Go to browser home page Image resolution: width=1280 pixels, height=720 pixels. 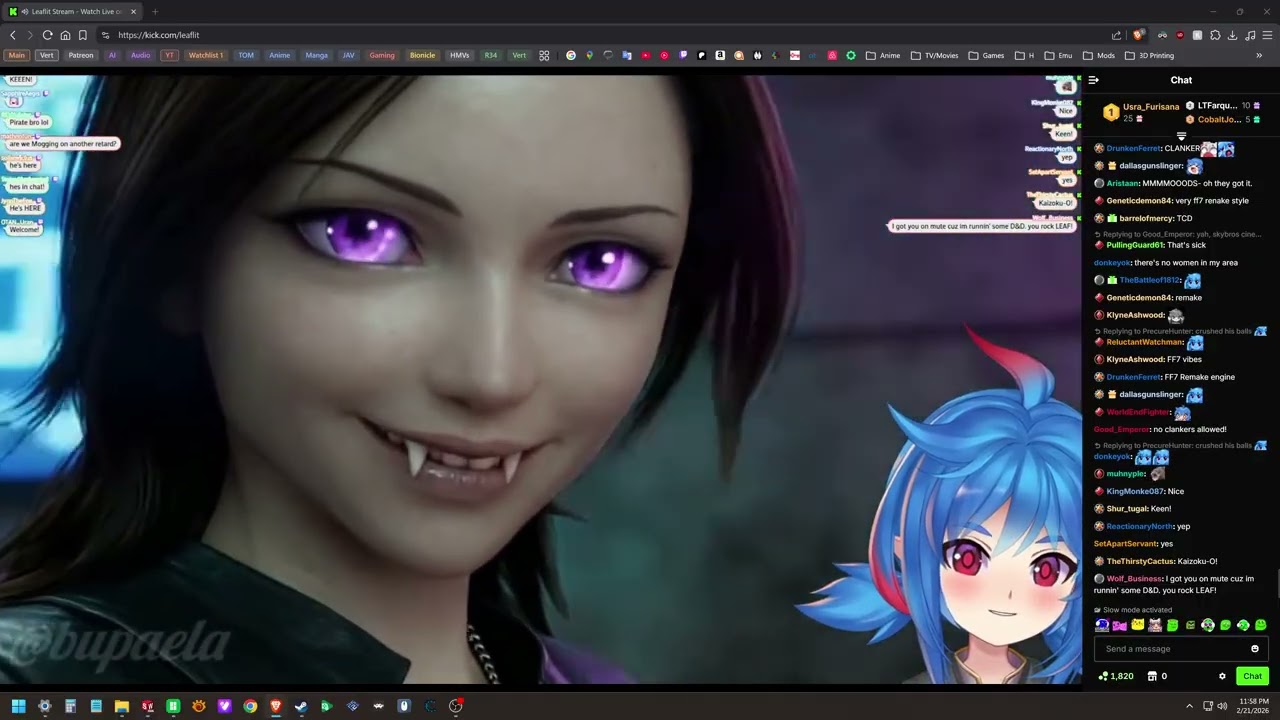point(65,35)
